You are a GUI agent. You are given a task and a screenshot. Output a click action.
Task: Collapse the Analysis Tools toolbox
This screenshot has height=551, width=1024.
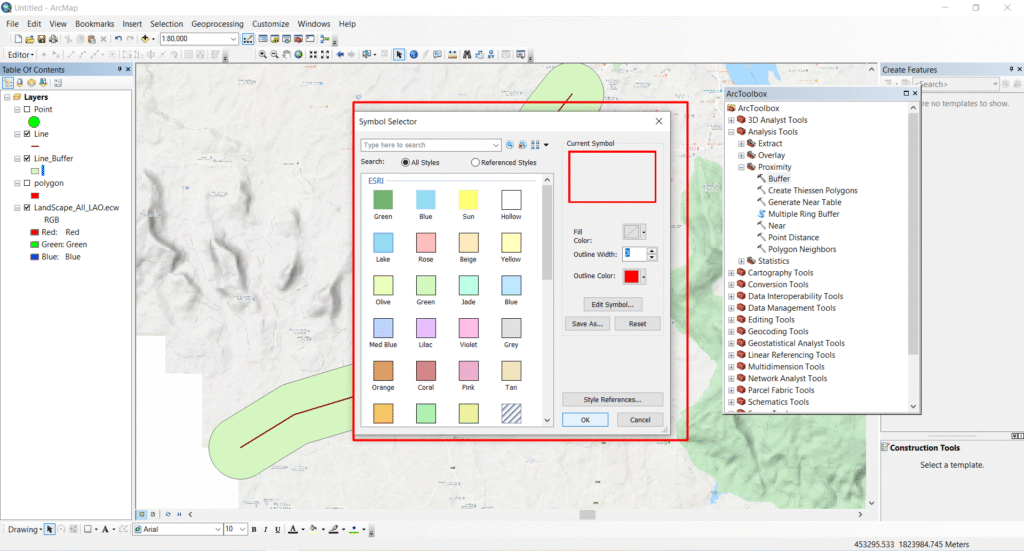pos(731,132)
